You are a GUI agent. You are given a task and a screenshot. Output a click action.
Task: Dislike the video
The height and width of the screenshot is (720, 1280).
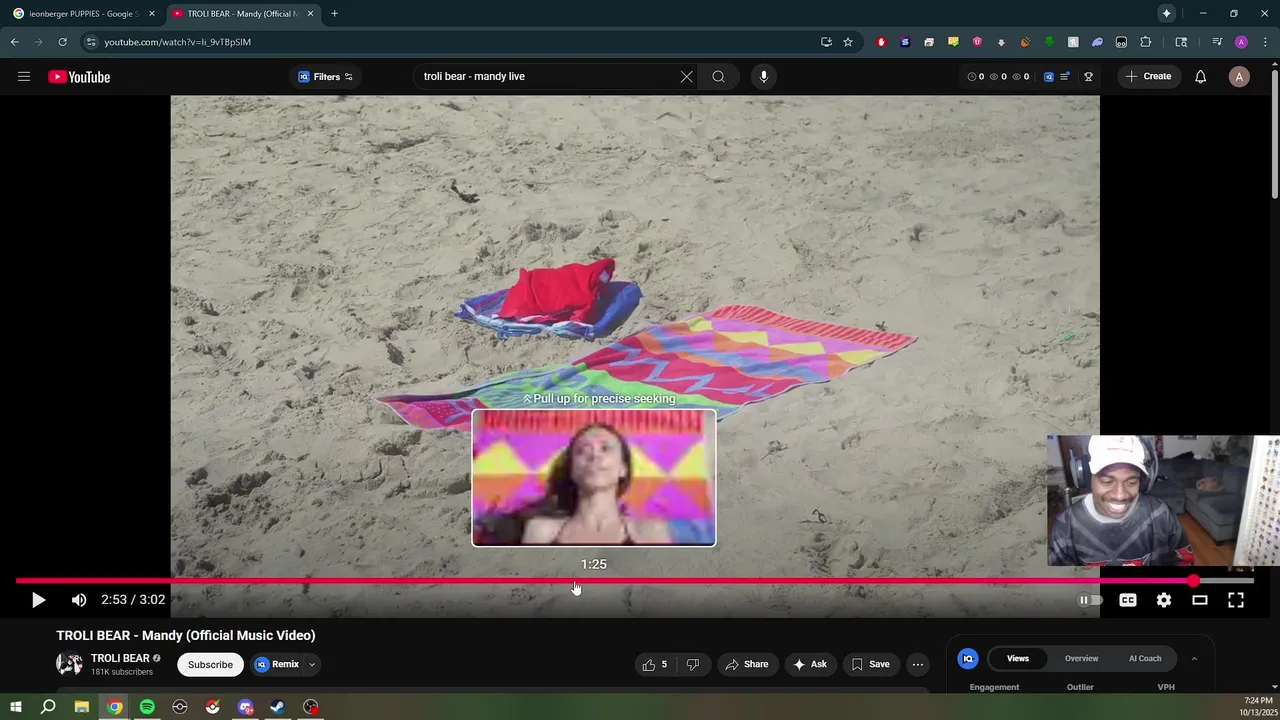point(692,664)
